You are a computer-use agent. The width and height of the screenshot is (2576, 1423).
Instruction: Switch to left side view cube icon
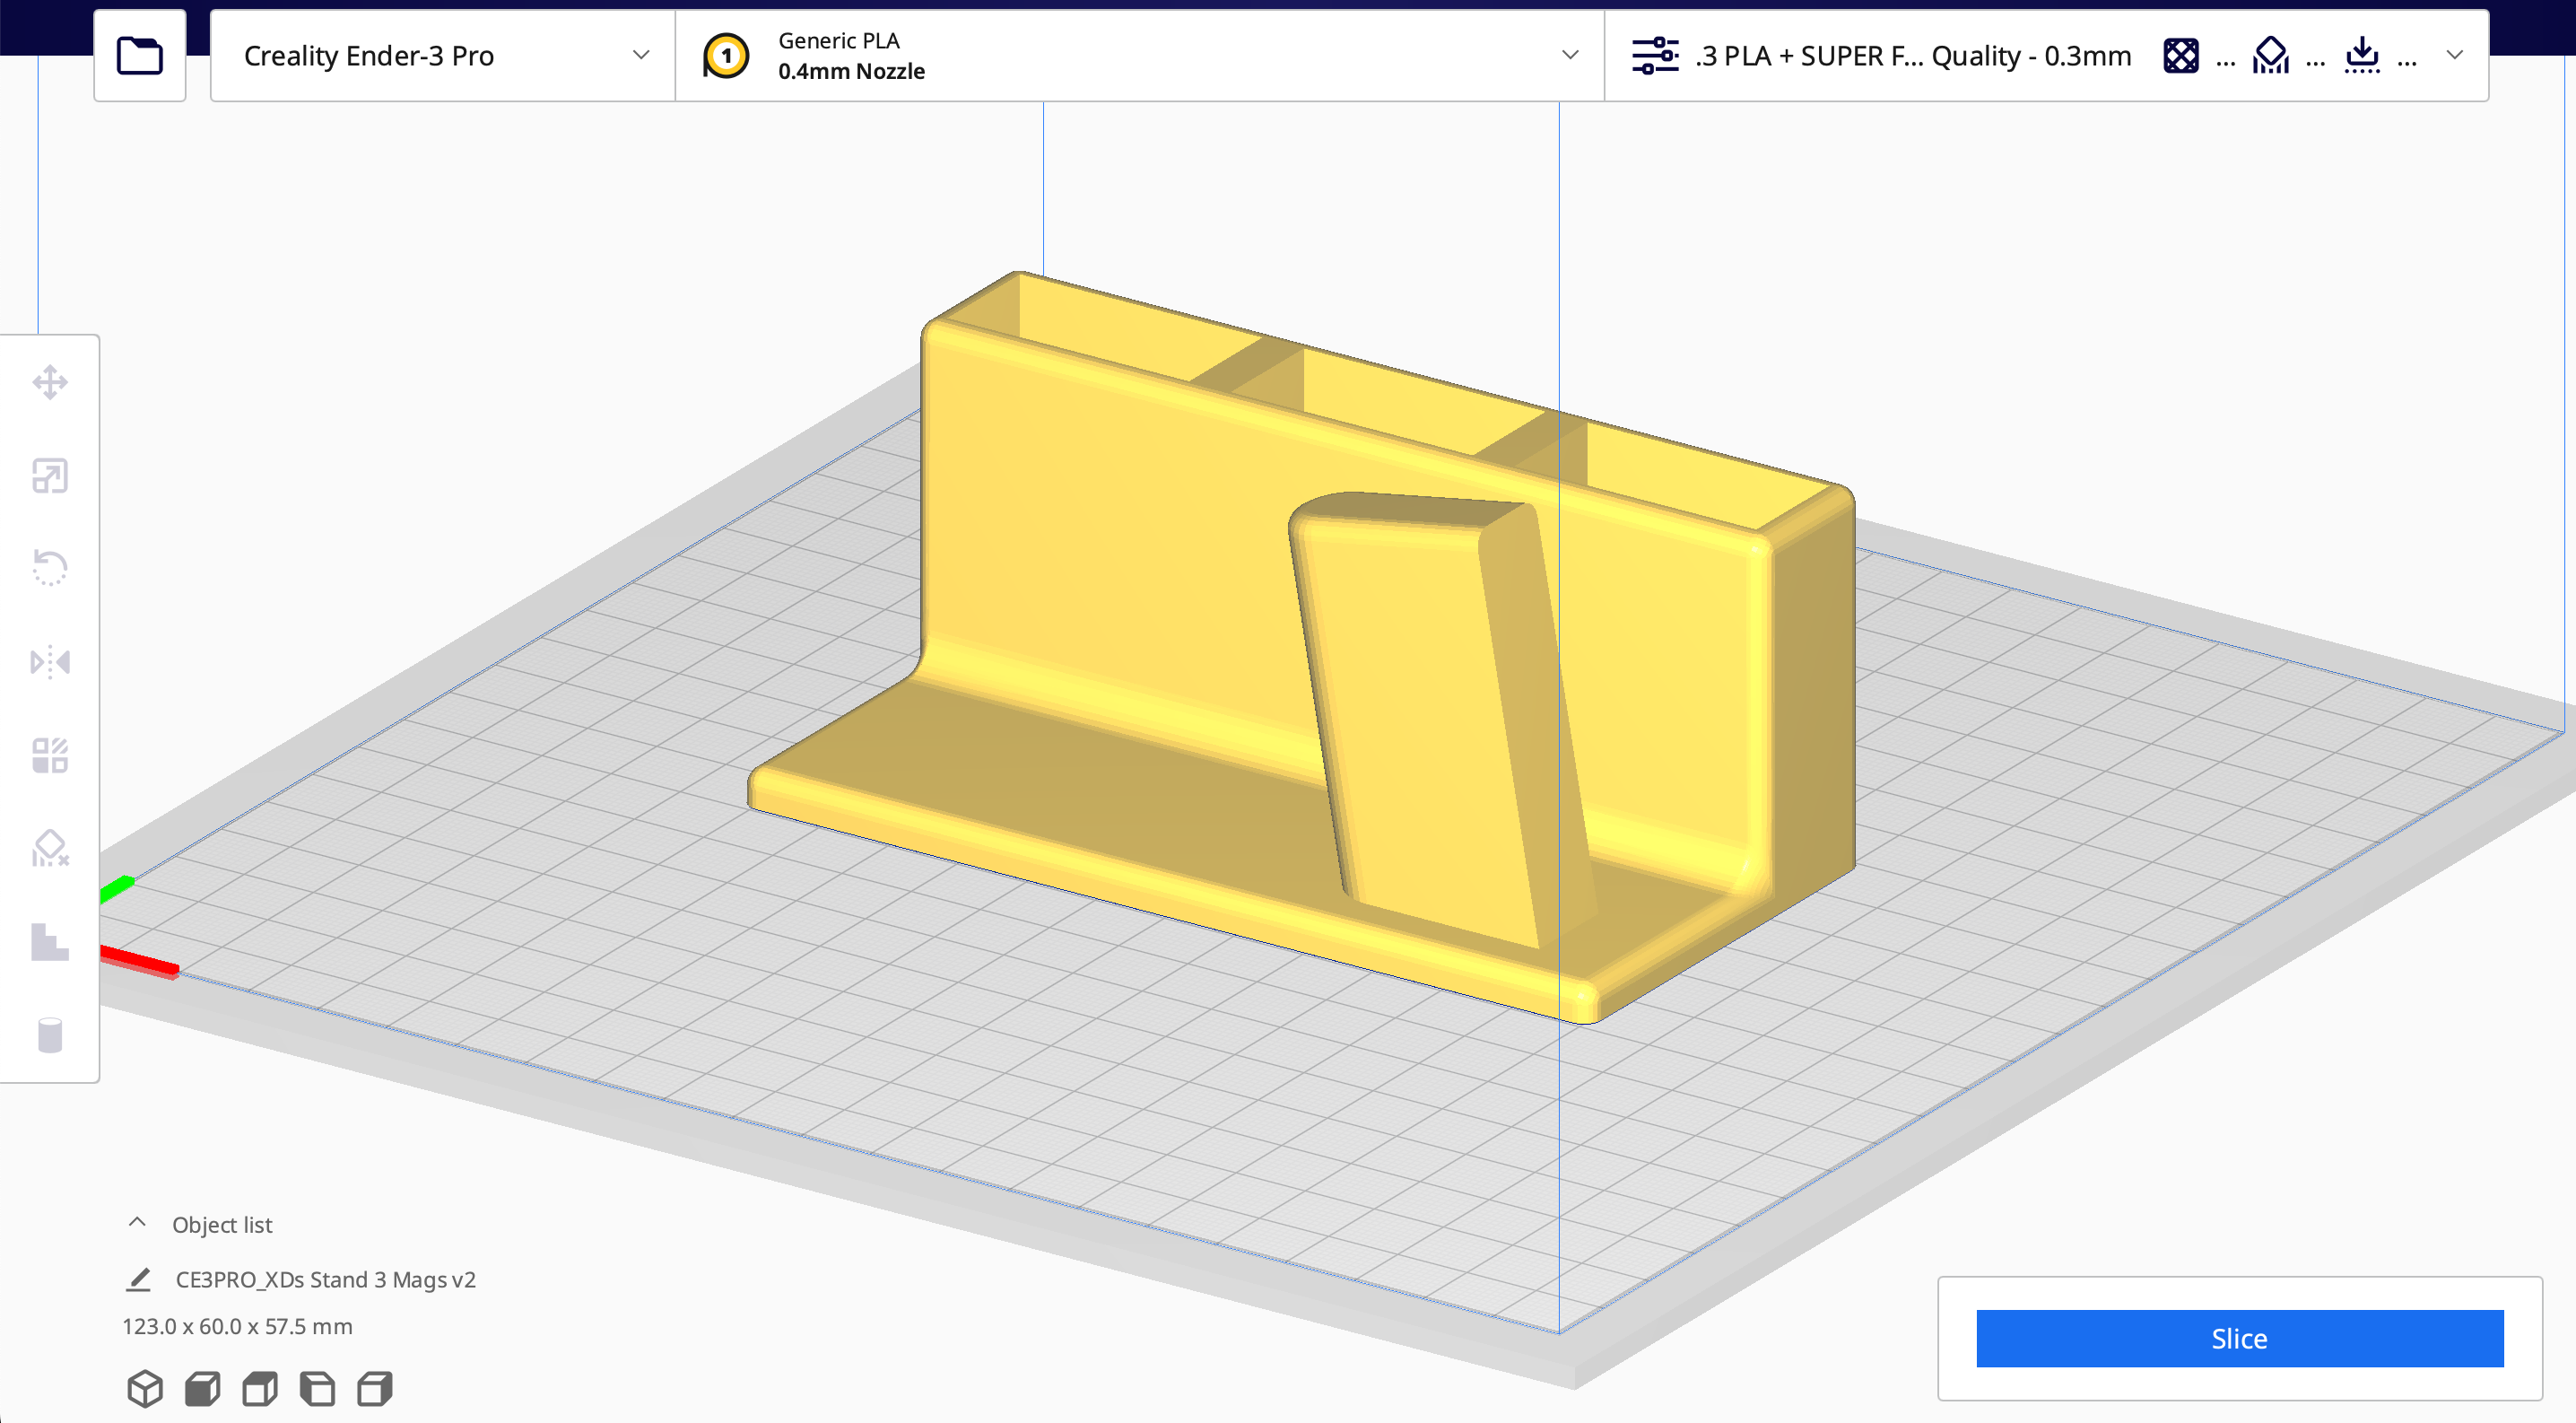click(318, 1388)
